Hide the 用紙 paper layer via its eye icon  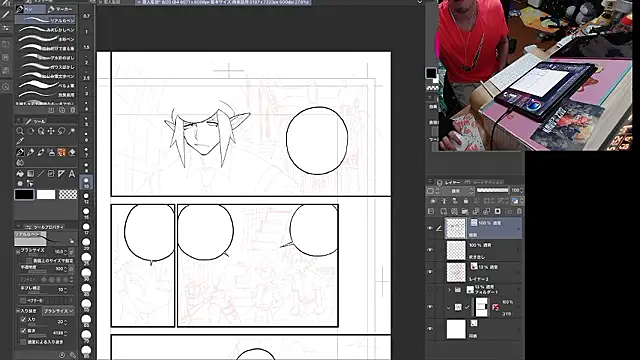coord(430,329)
